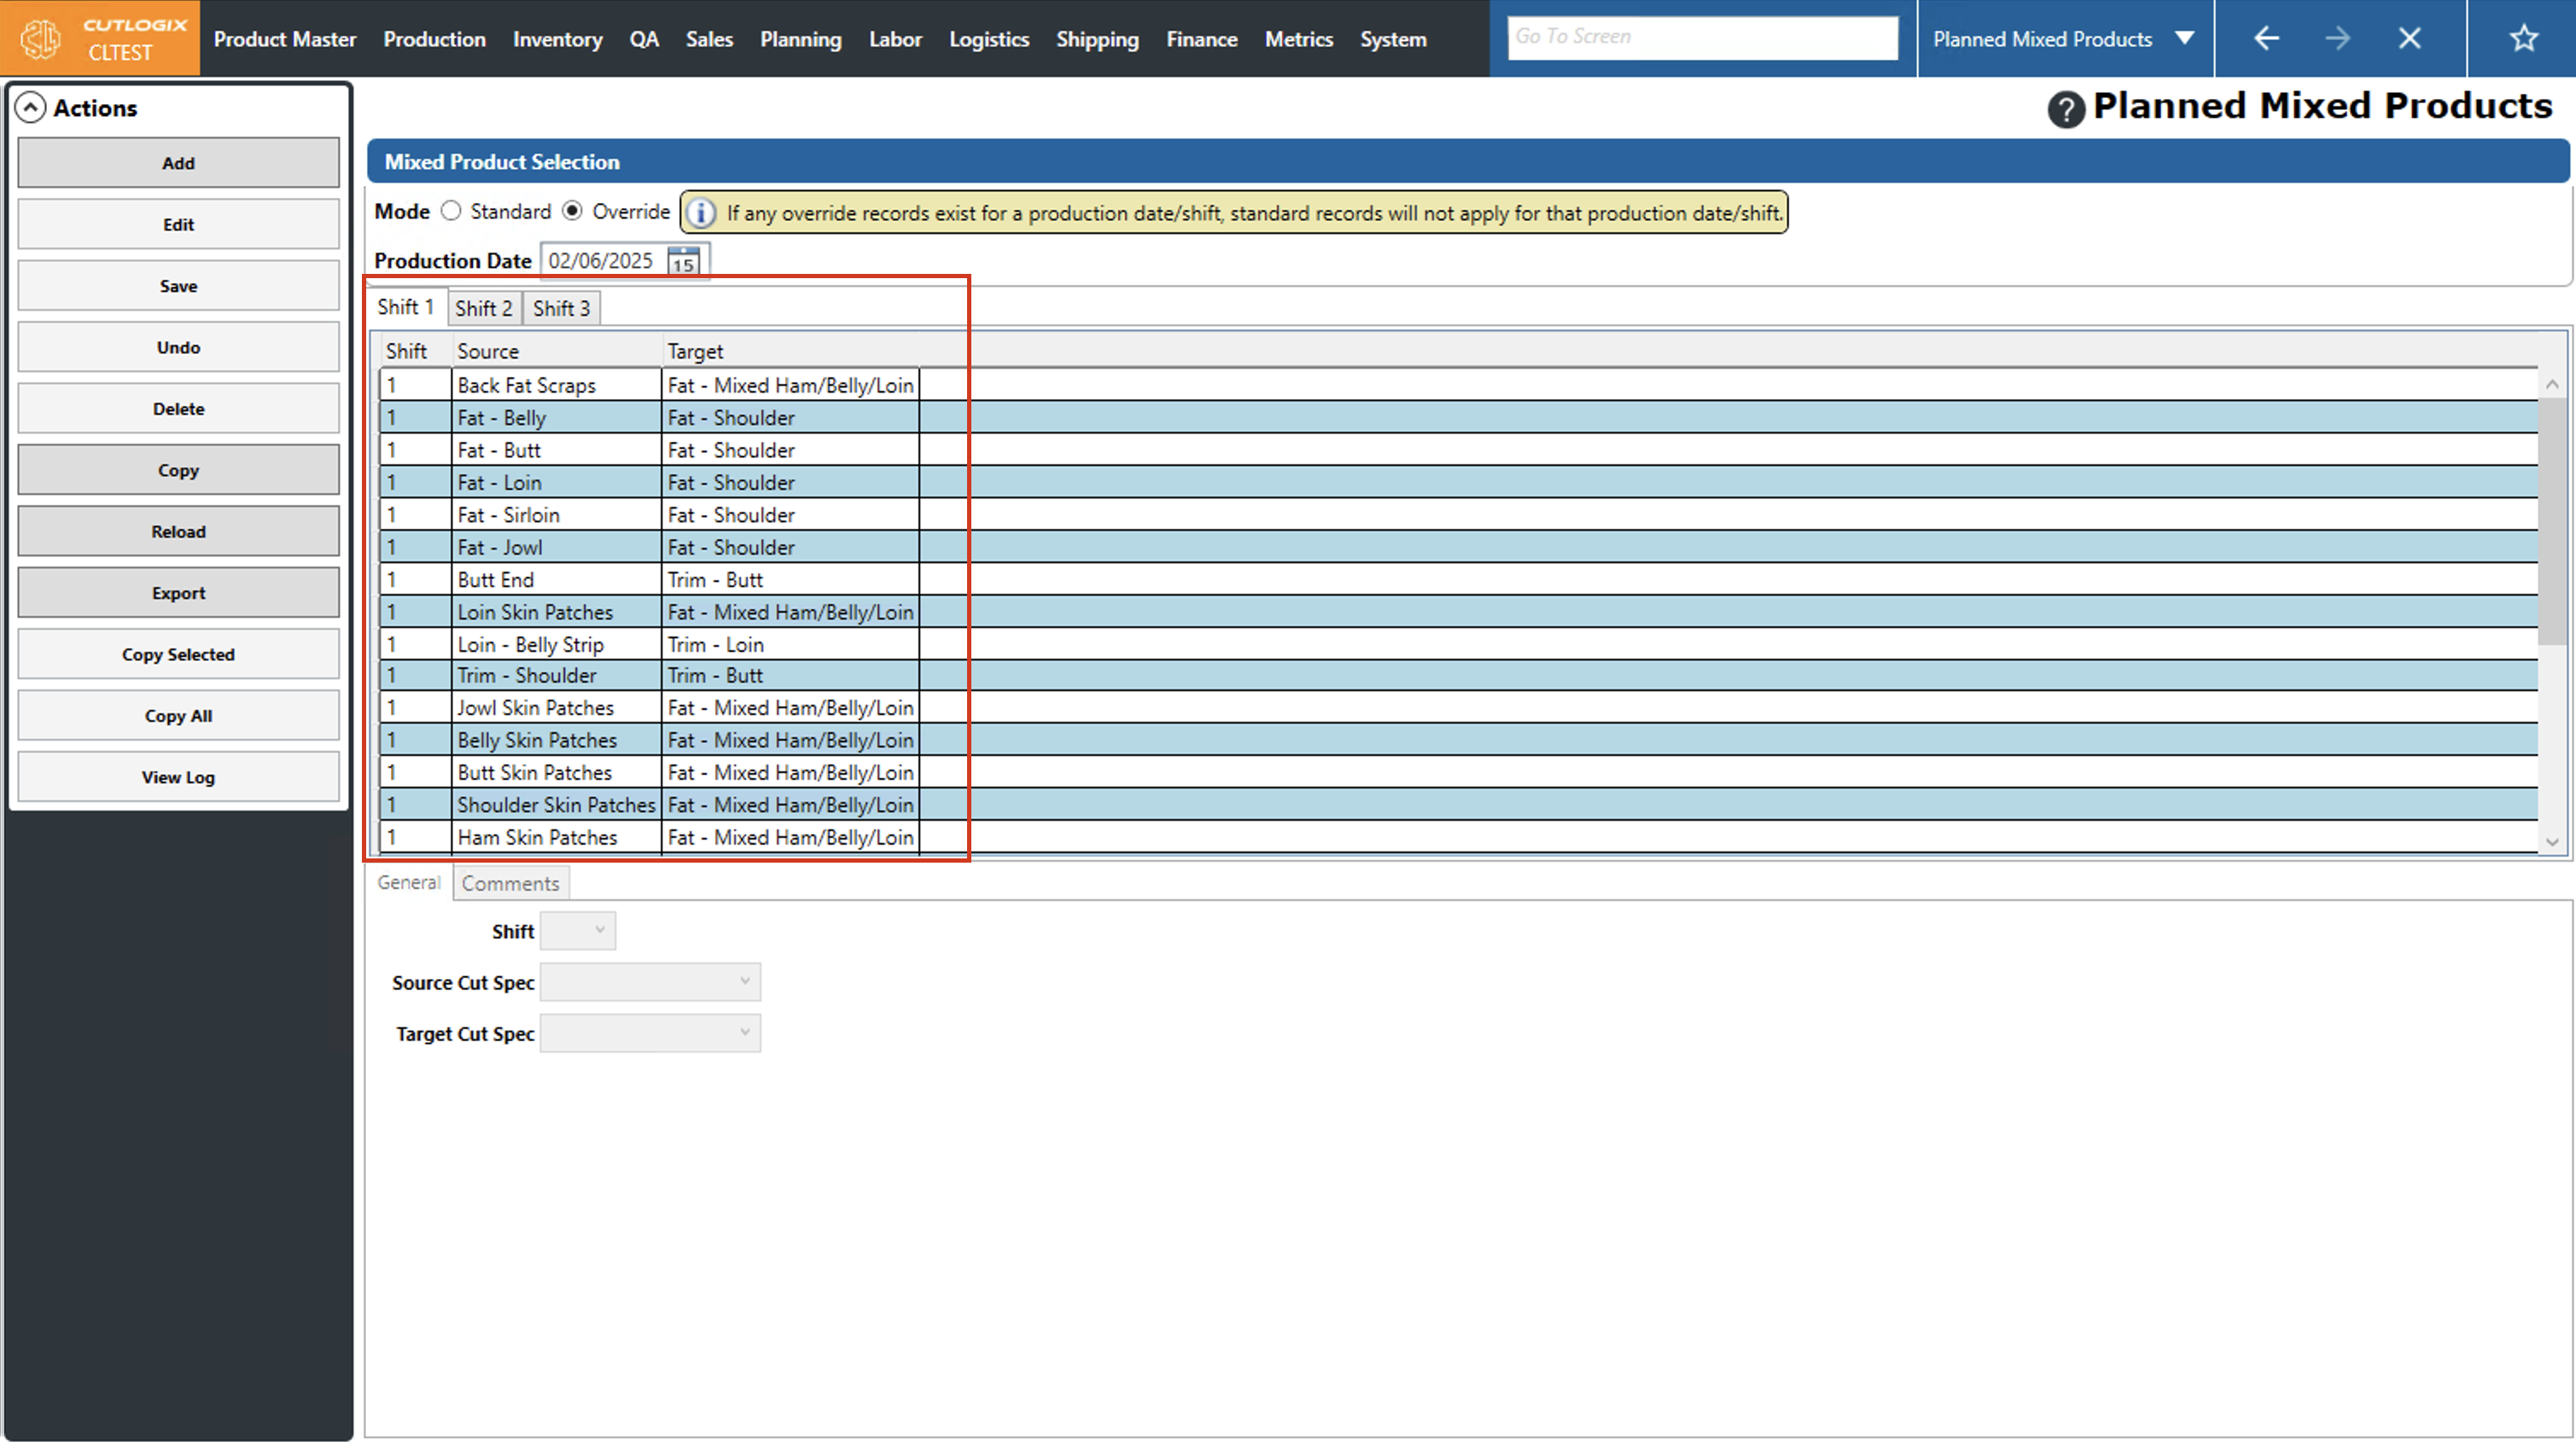Favorite this screen with star icon
Viewport: 2576px width, 1442px height.
pyautogui.click(x=2523, y=39)
